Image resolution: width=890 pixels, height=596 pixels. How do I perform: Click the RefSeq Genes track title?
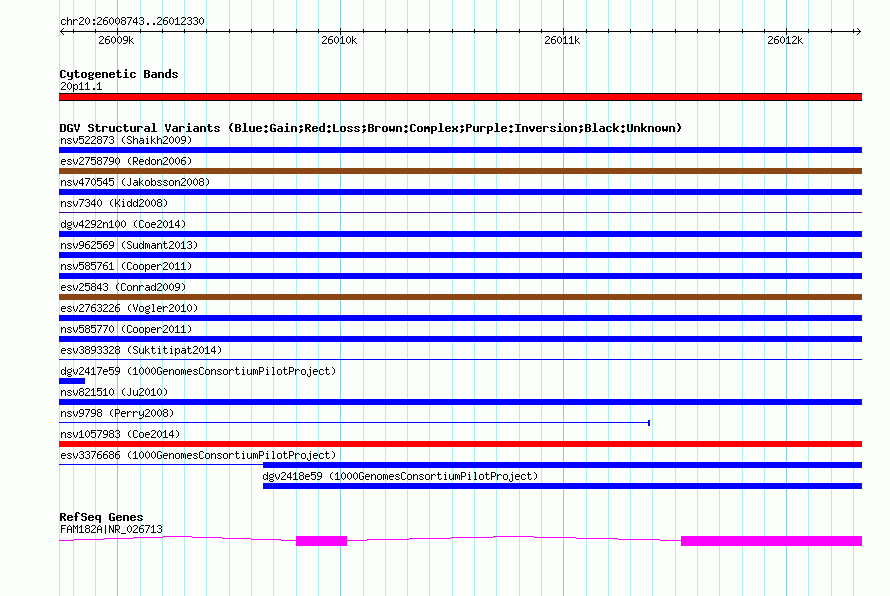[102, 517]
